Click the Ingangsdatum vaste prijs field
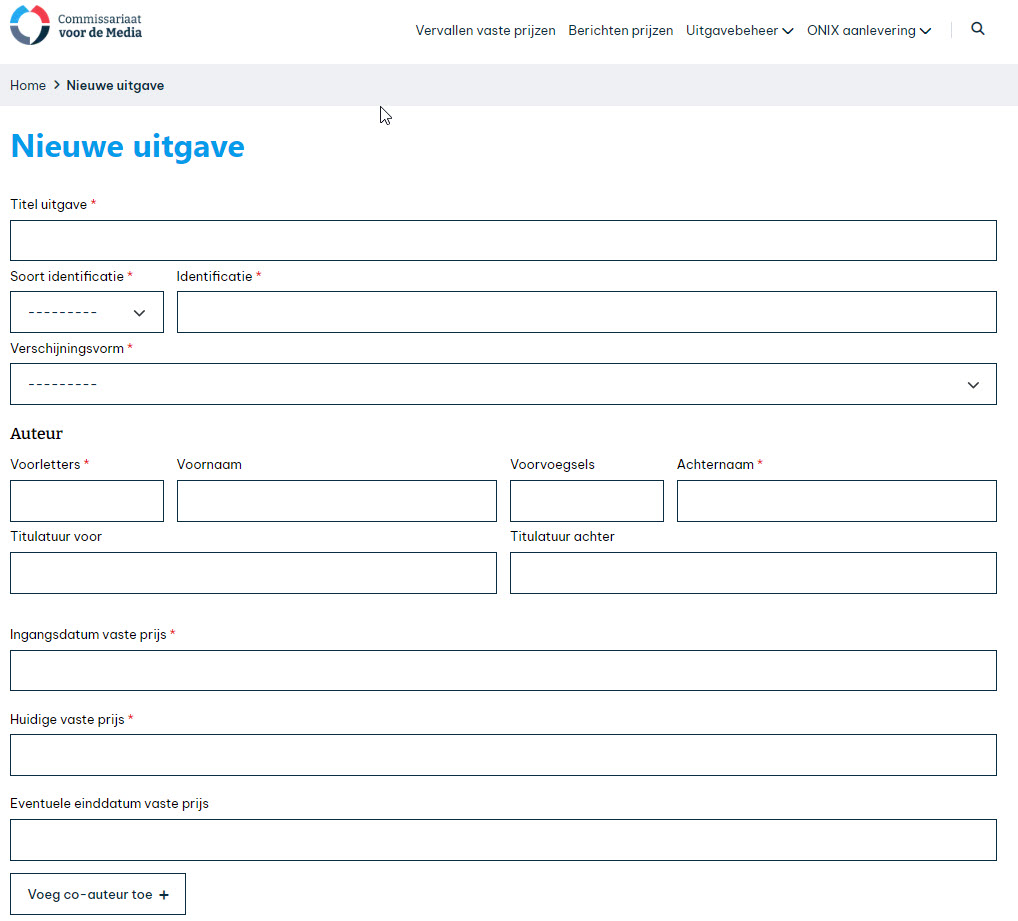Viewport: 1018px width, 921px height. 503,670
